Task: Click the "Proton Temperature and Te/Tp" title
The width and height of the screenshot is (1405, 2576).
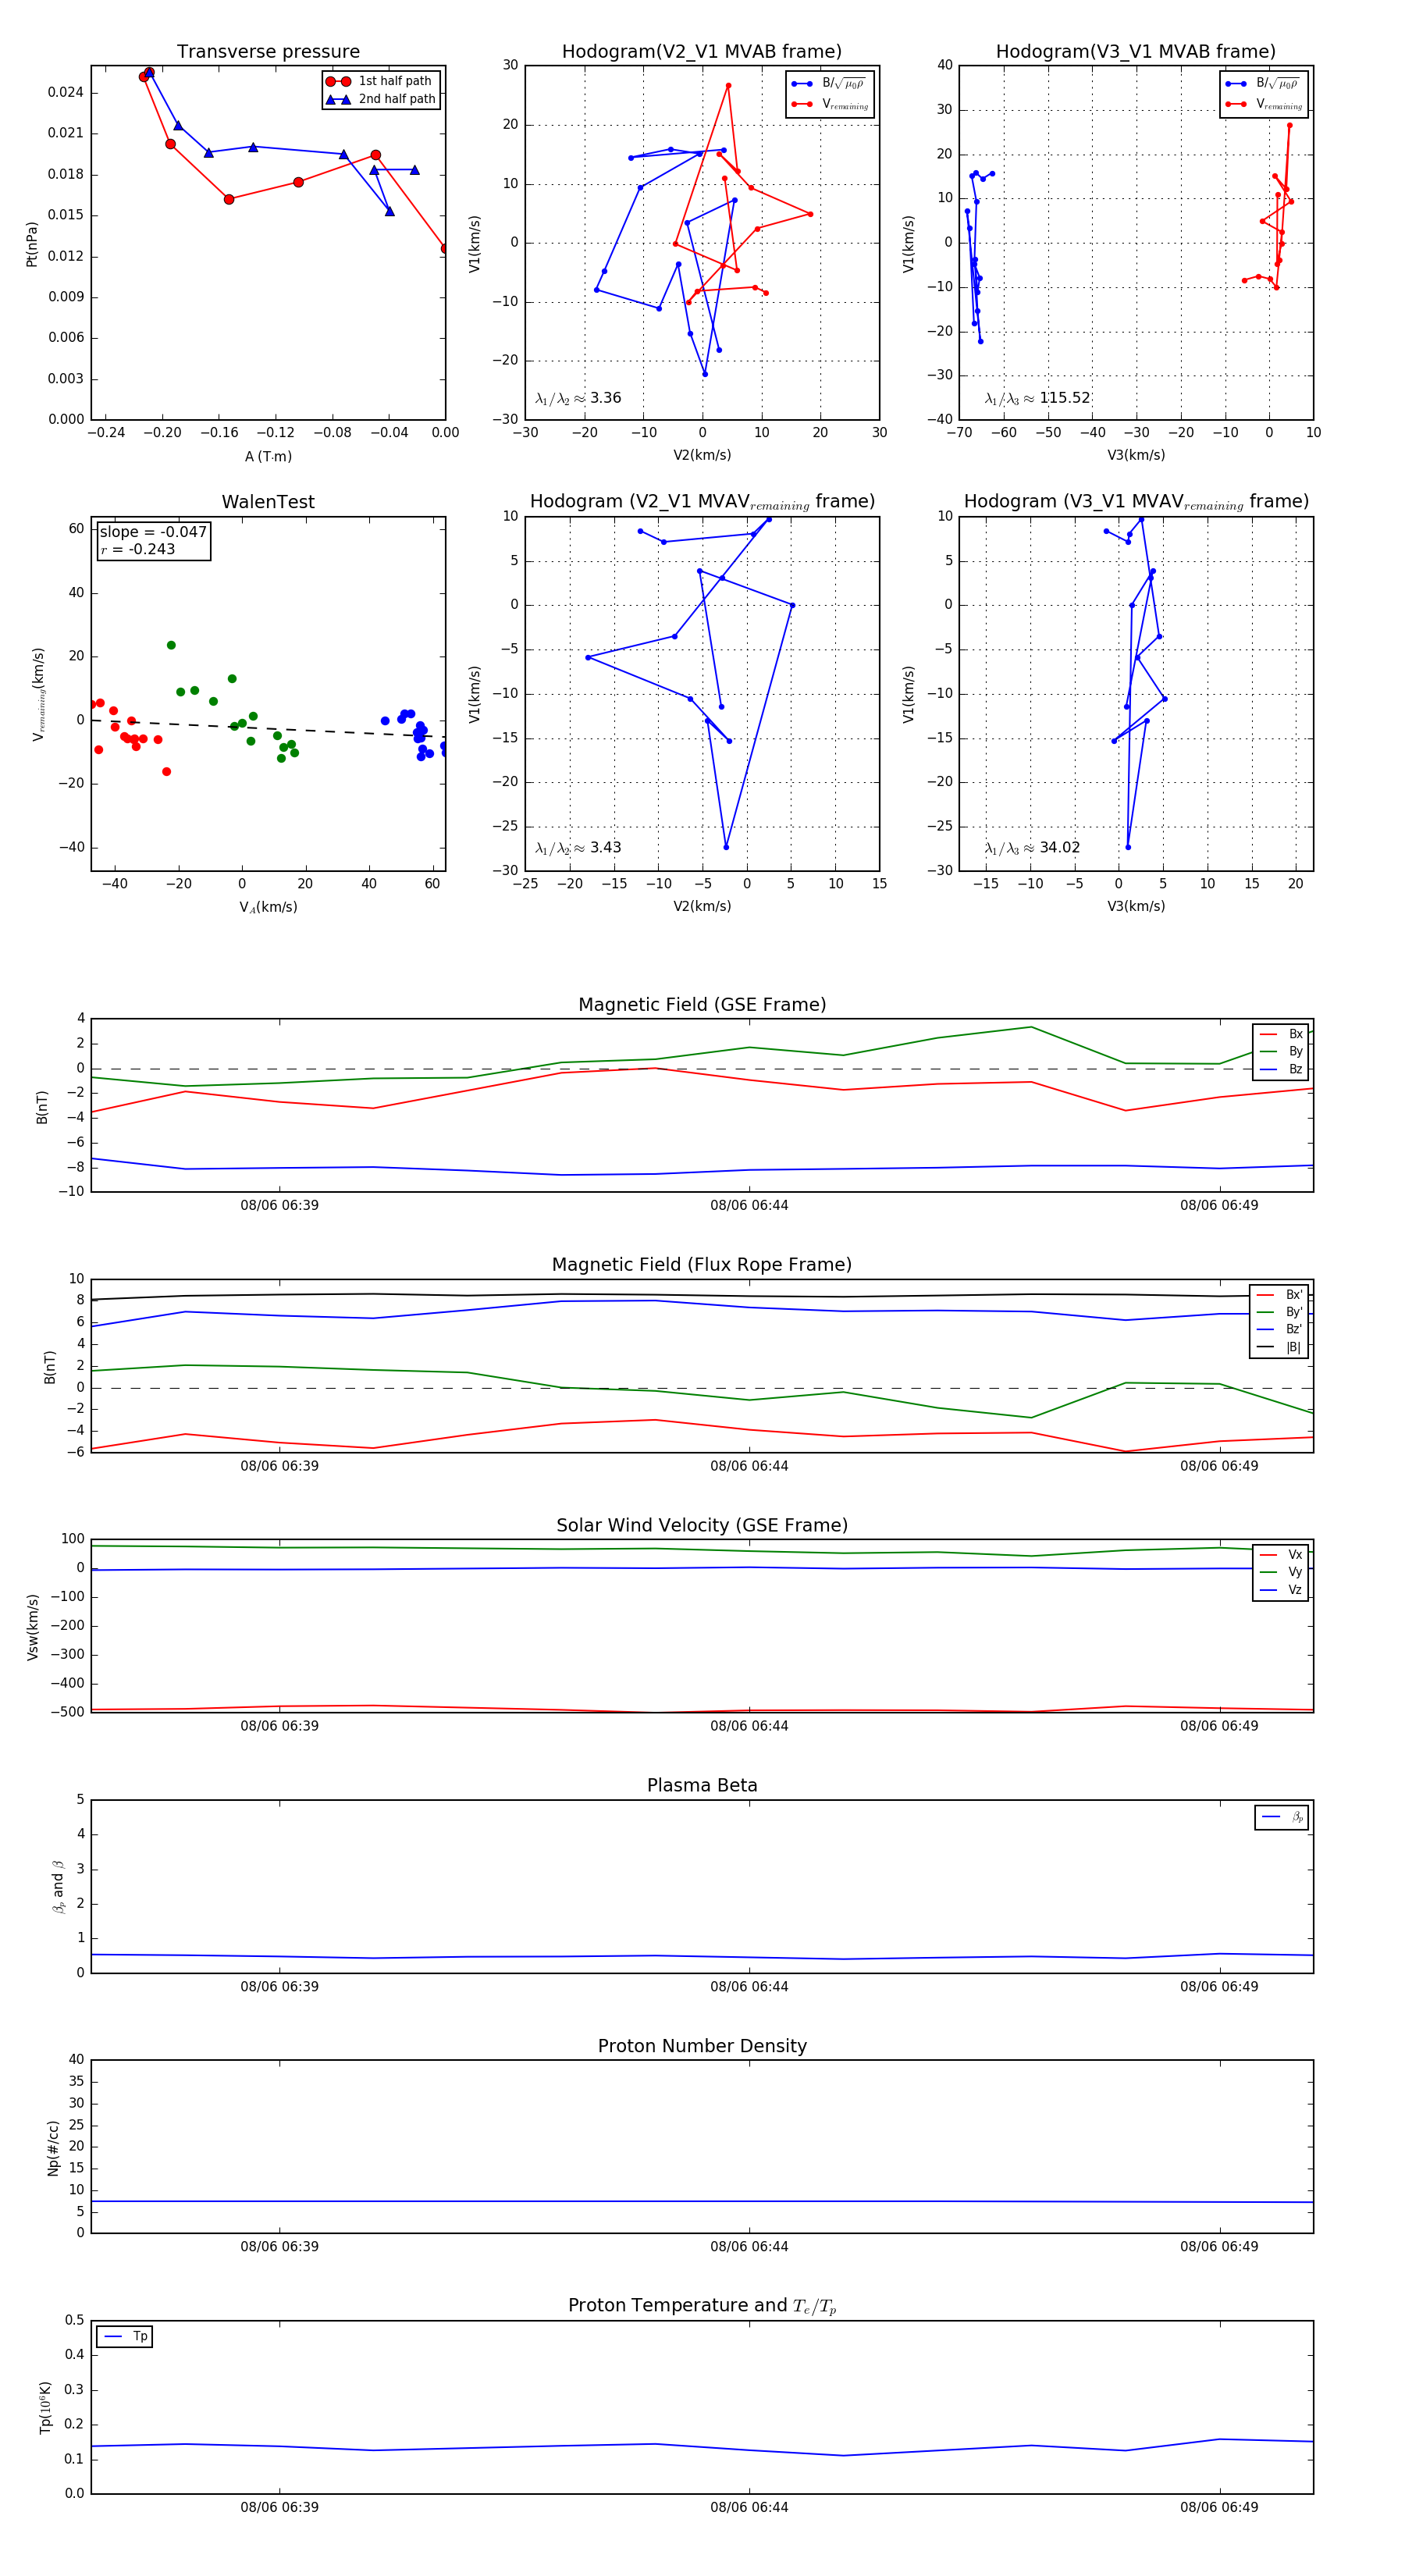Action: [702, 2306]
